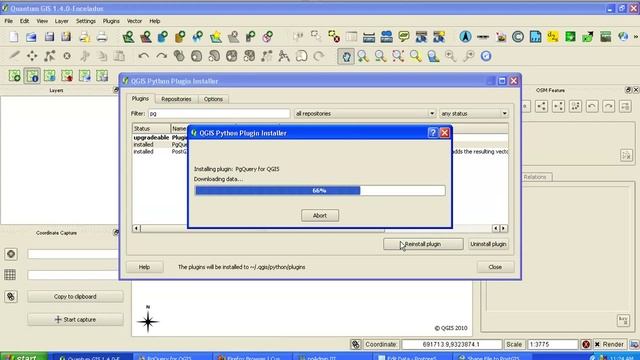Click the Deselect Features icon
This screenshot has height=360, width=640.
tap(333, 37)
